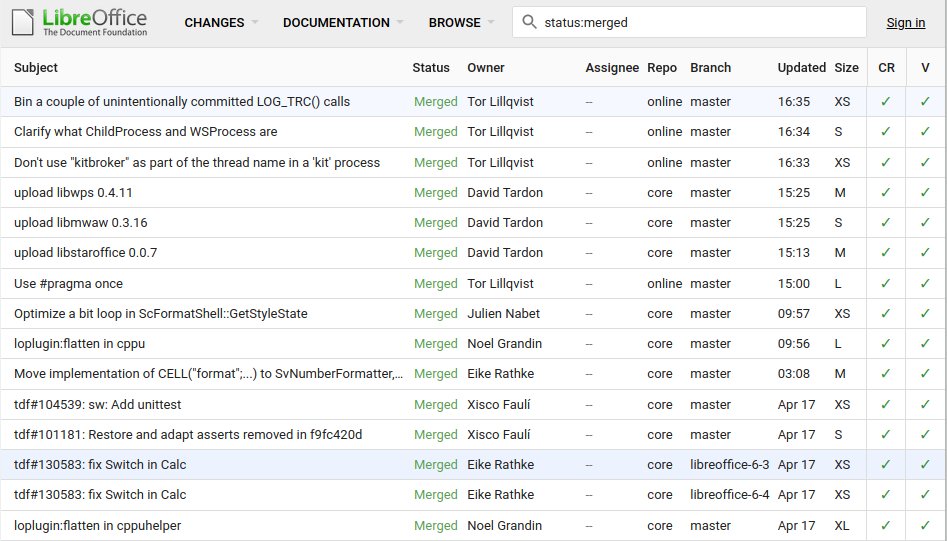The height and width of the screenshot is (541, 947).
Task: Click updated time 16:35
Action: click(x=794, y=101)
